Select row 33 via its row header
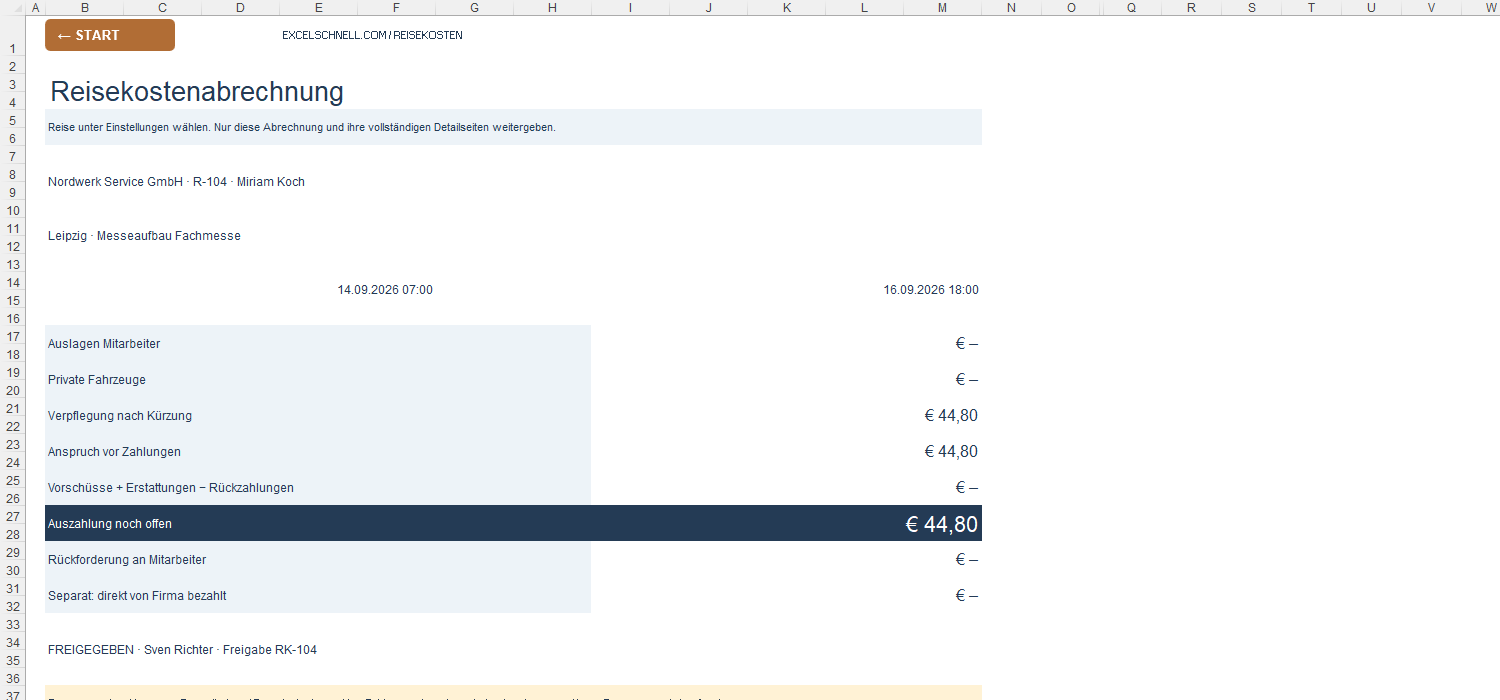Viewport: 1500px width, 700px height. click(14, 624)
